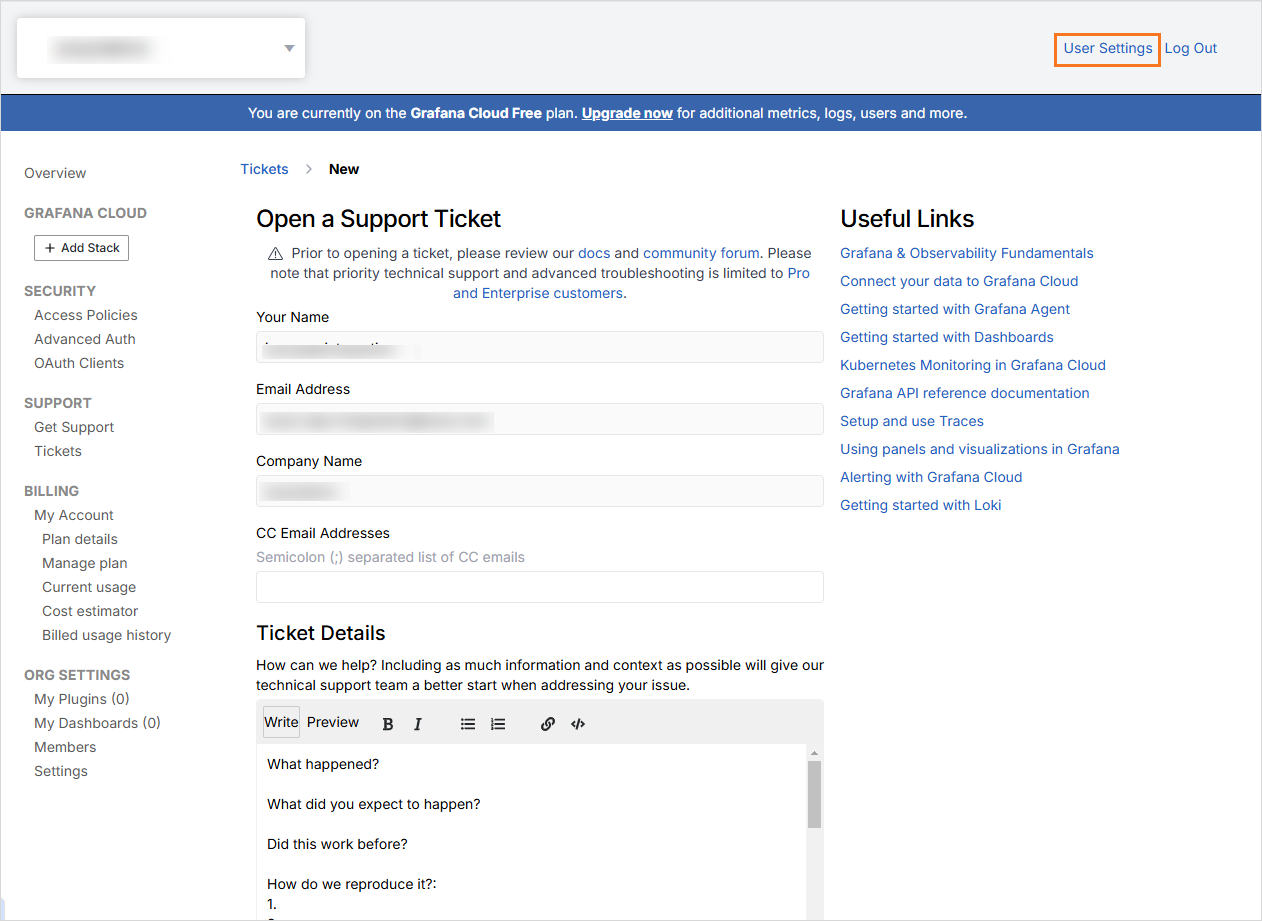The image size is (1262, 921).
Task: Open Manage plan
Action: (x=85, y=563)
